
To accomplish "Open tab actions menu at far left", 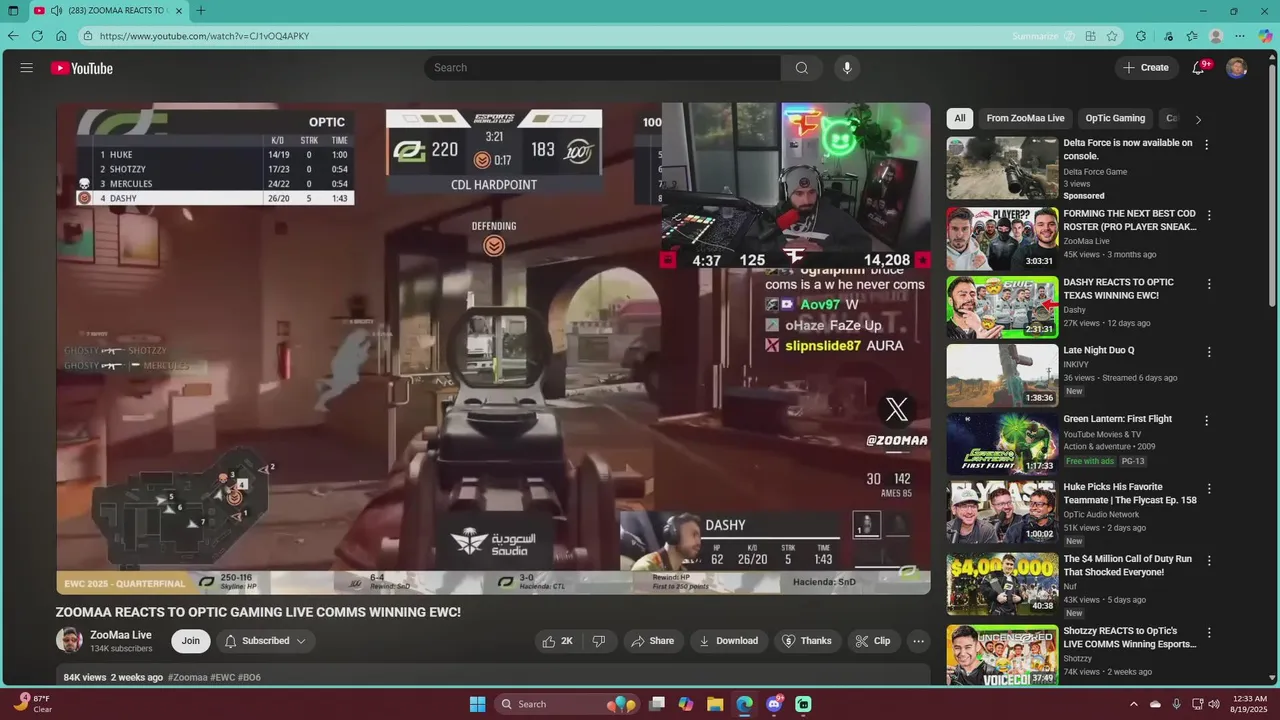I will (x=13, y=11).
